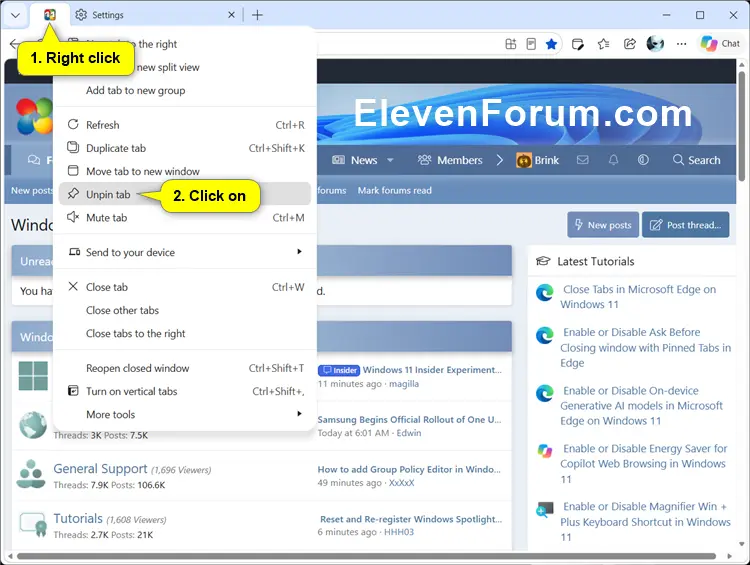The height and width of the screenshot is (565, 750).
Task: Open the conversations envelope icon
Action: click(583, 160)
